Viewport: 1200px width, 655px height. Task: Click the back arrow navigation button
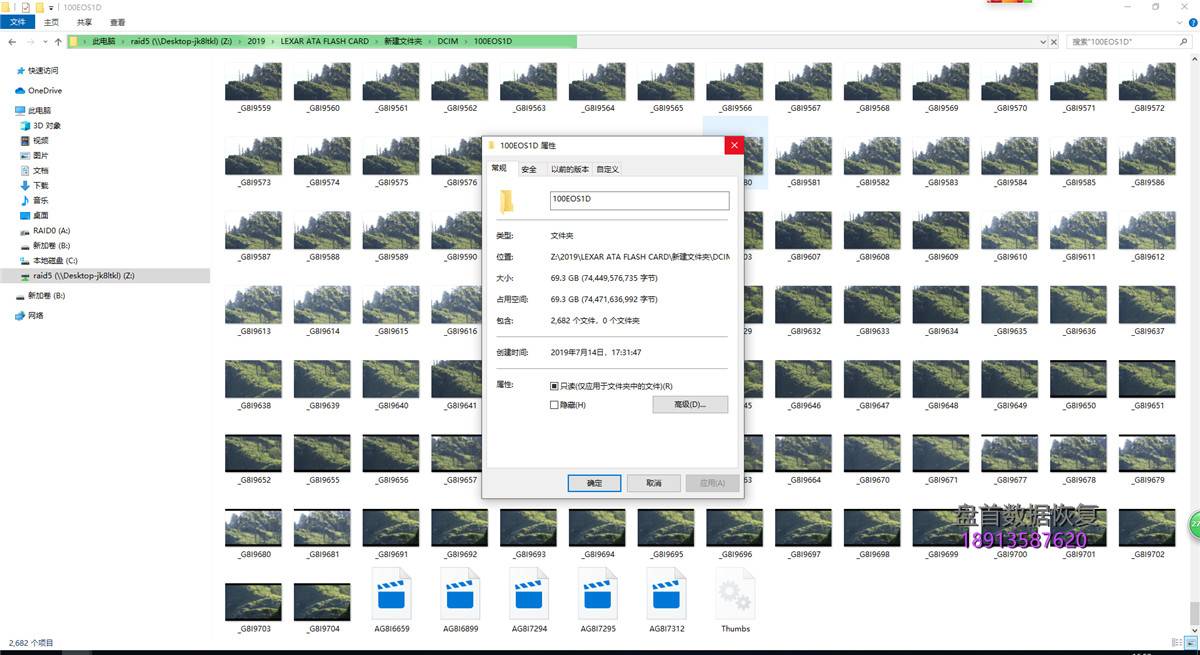(x=13, y=42)
